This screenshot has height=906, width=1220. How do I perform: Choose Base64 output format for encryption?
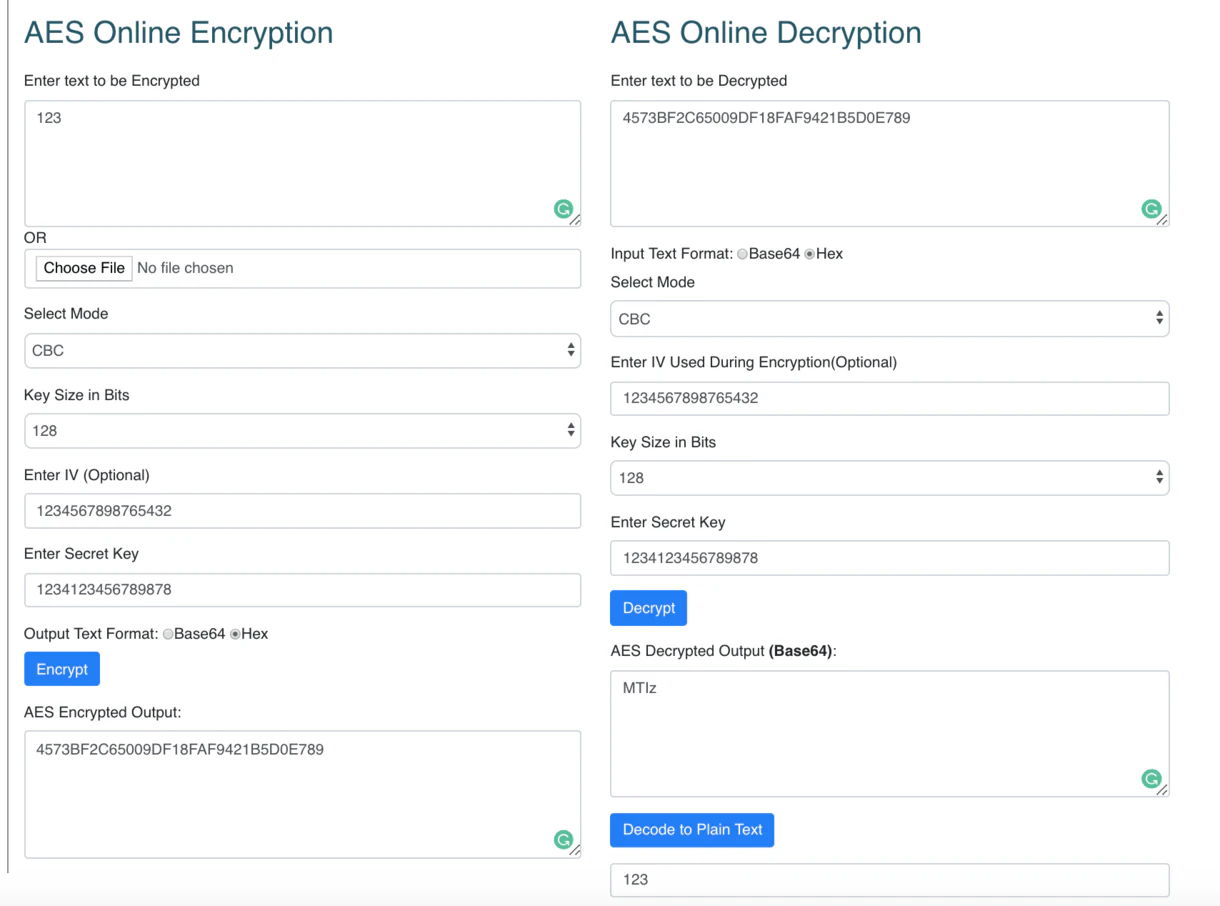167,633
